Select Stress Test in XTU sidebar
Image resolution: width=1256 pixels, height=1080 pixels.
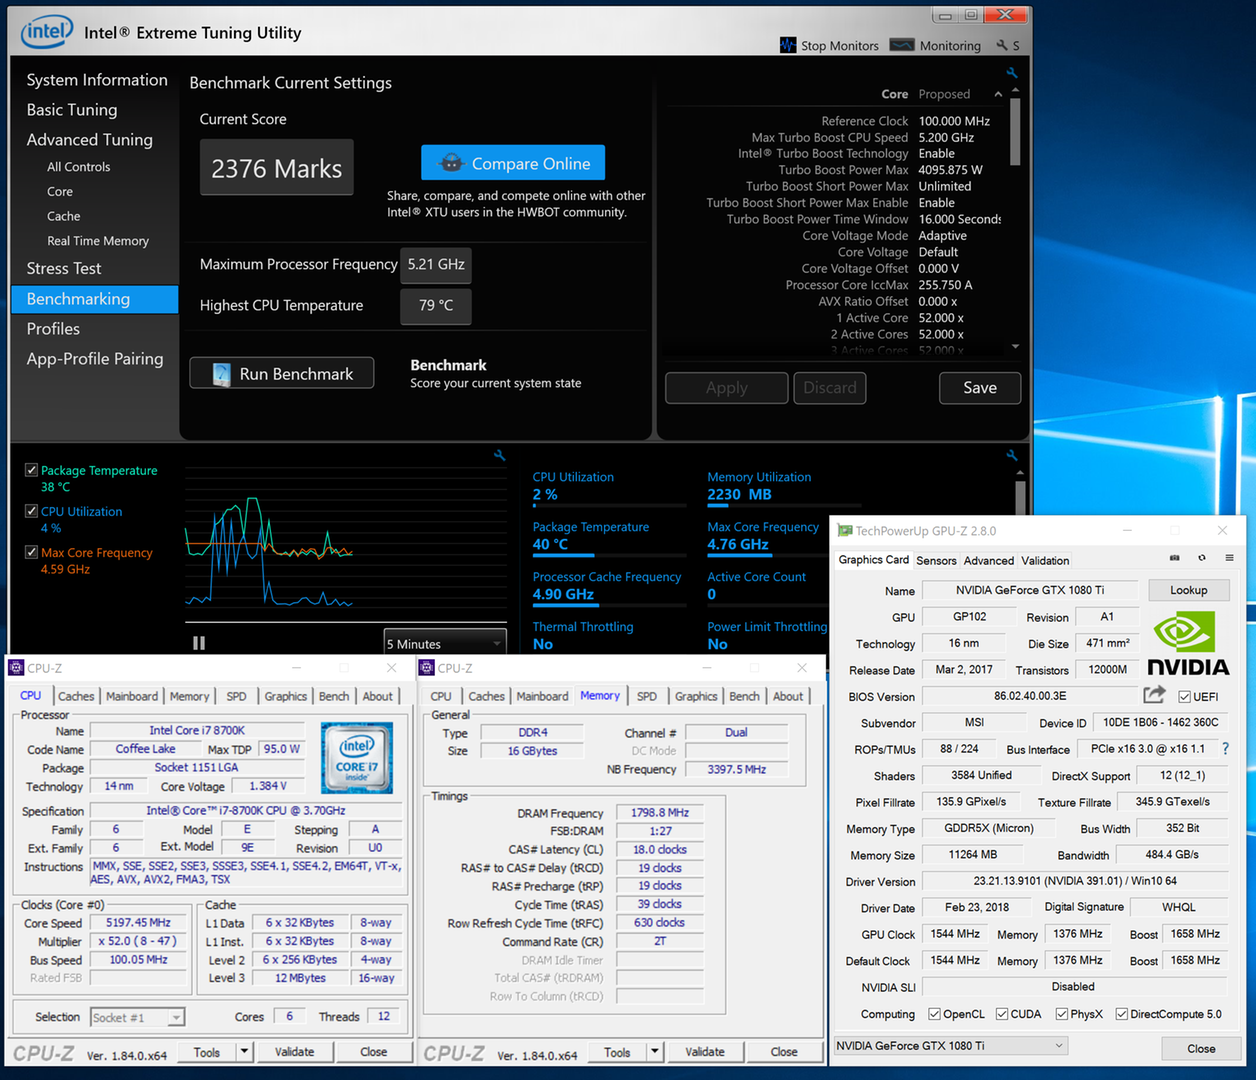click(x=64, y=268)
